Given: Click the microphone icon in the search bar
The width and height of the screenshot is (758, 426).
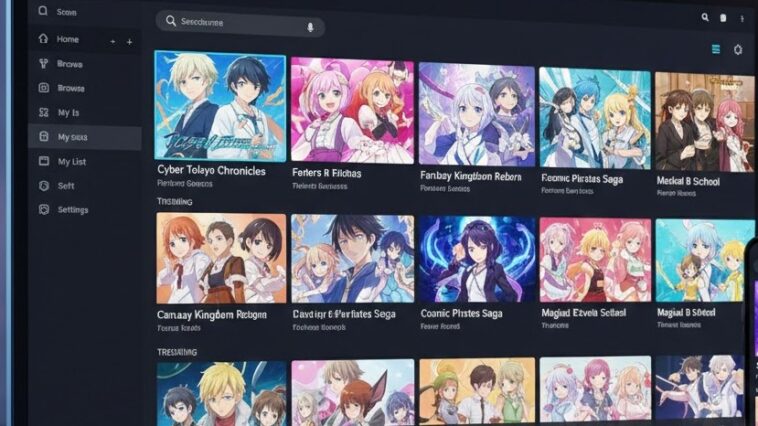Looking at the screenshot, I should [310, 26].
